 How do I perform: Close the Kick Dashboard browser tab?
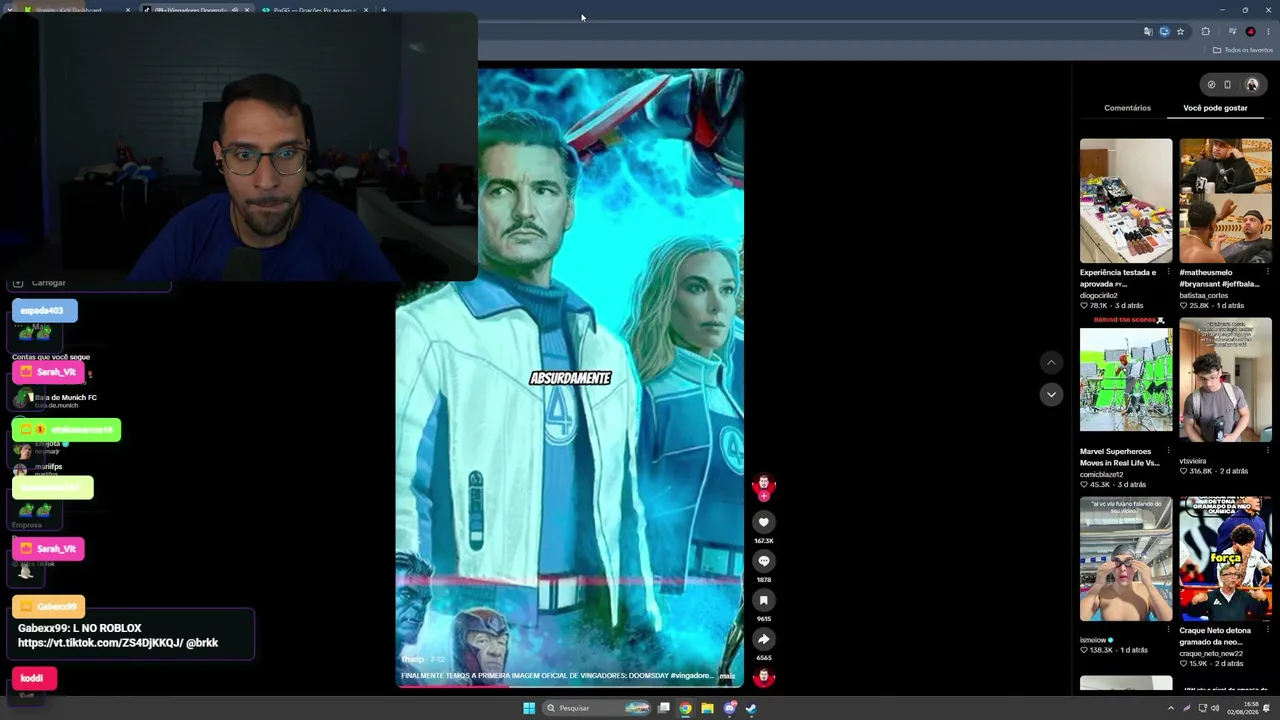click(128, 10)
